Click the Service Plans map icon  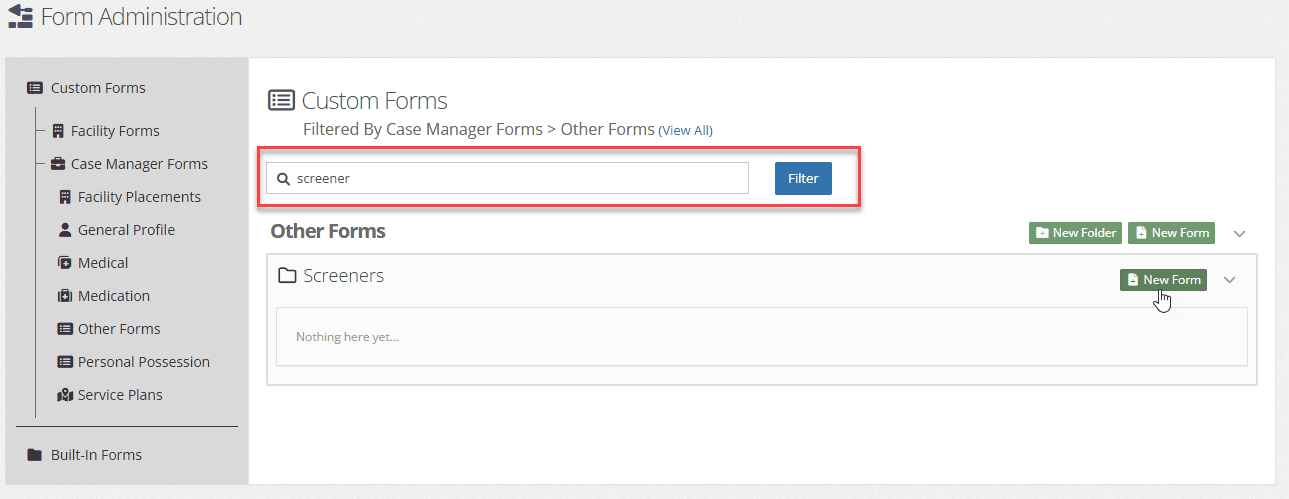pyautogui.click(x=65, y=395)
